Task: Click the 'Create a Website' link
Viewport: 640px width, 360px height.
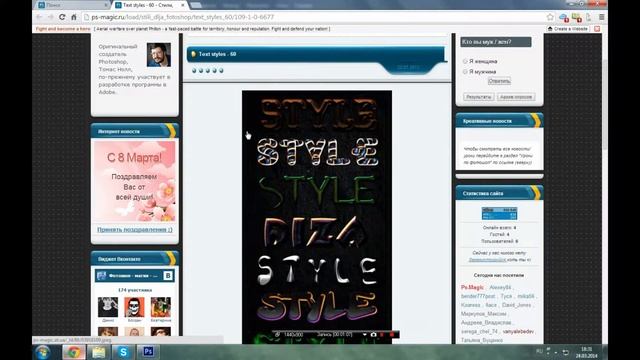Action: coord(568,29)
